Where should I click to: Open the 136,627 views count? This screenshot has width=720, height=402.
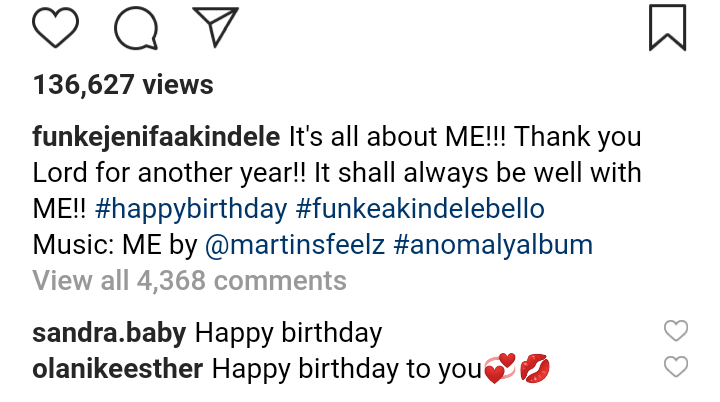pos(123,85)
